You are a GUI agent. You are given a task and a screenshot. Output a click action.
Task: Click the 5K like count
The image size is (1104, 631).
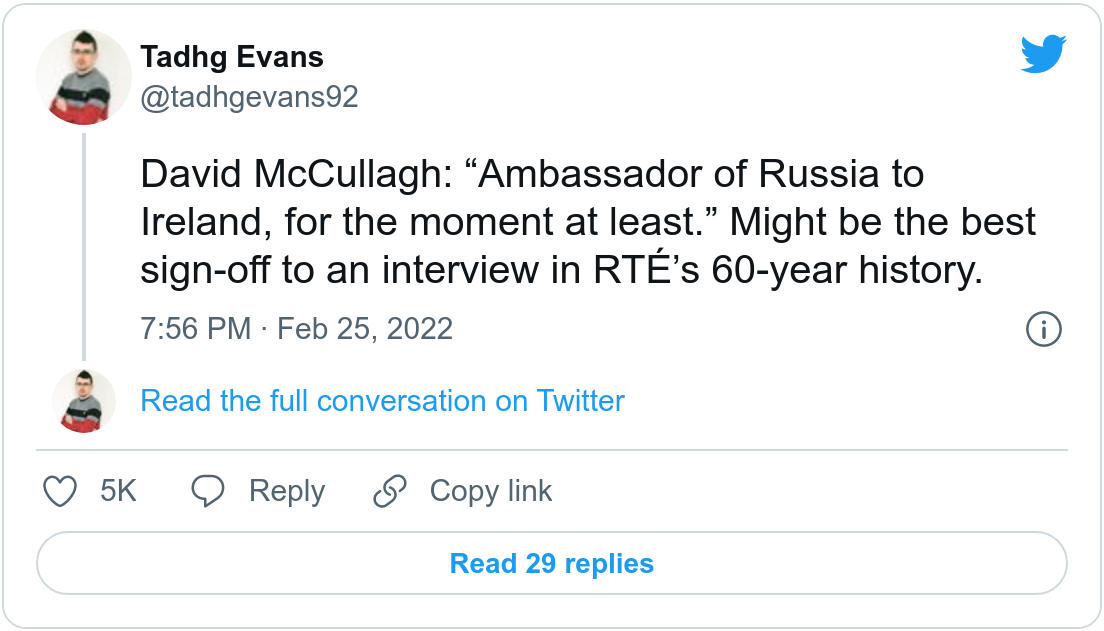(118, 491)
